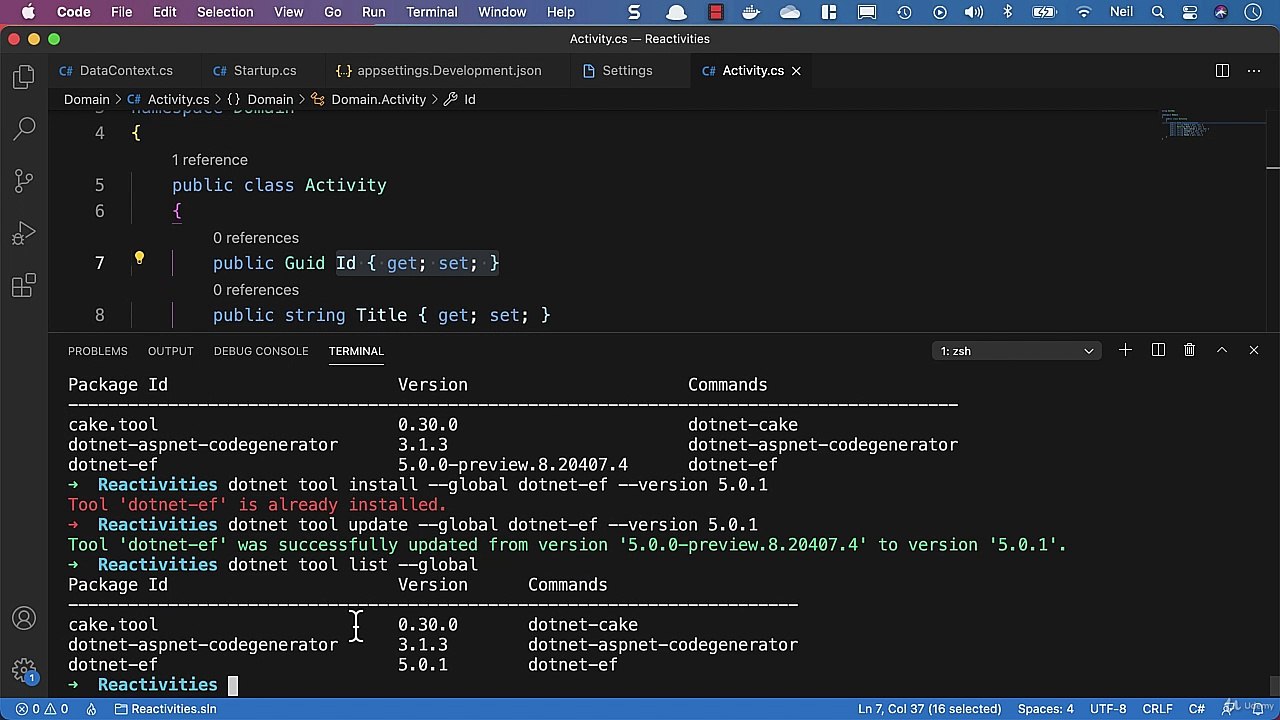Click the OmniSharp flame status icon
Screen dimensions: 1280x720
pos(91,709)
